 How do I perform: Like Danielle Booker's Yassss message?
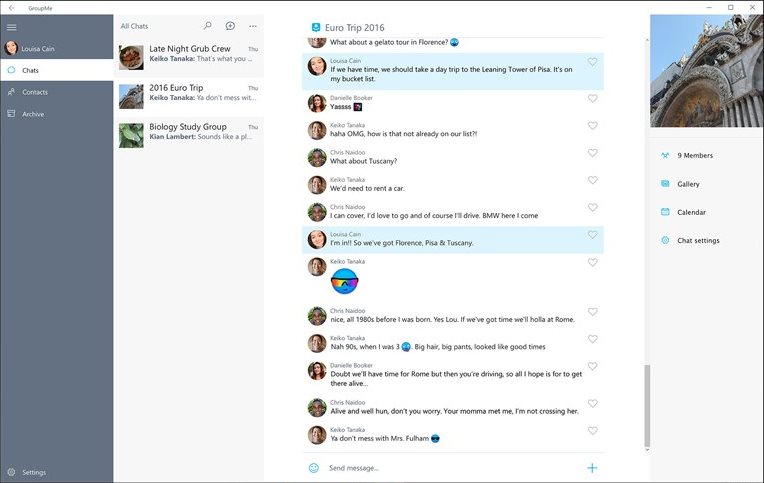[x=592, y=98]
